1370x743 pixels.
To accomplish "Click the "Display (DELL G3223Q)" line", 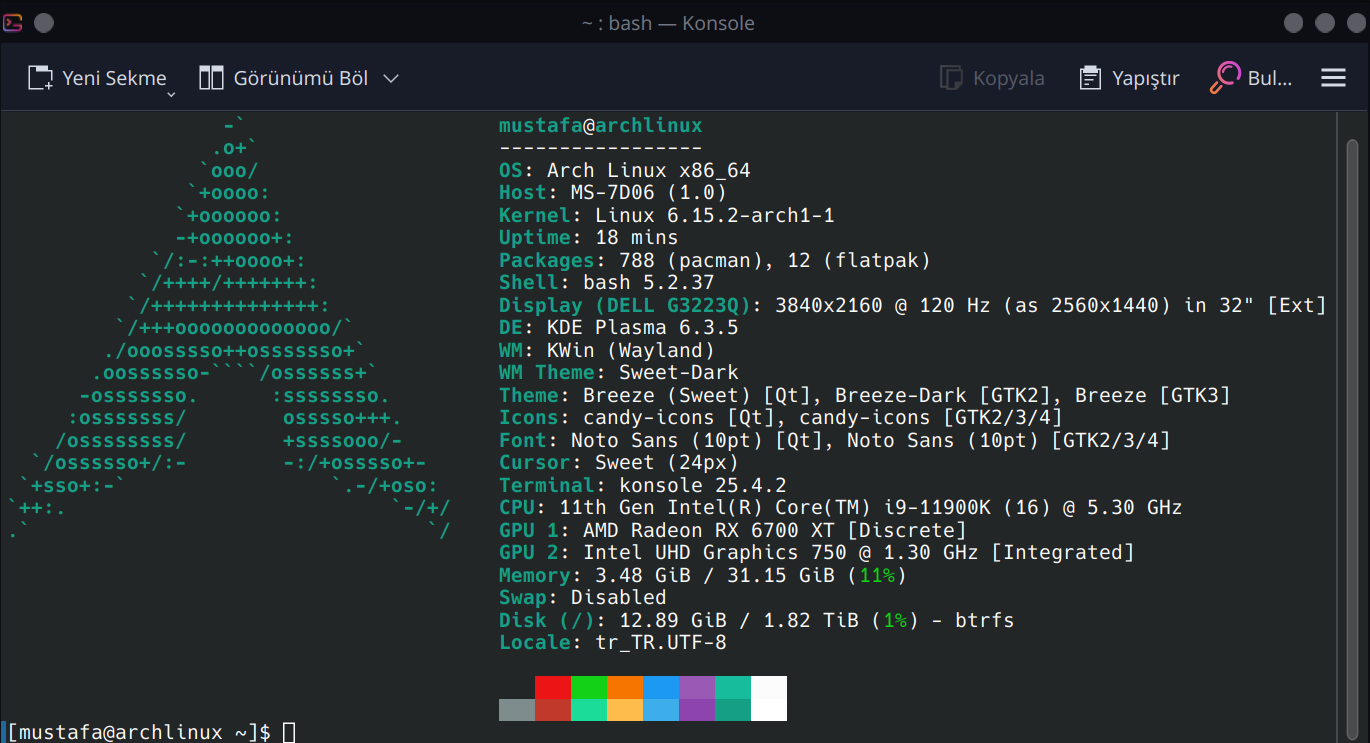I will 913,306.
